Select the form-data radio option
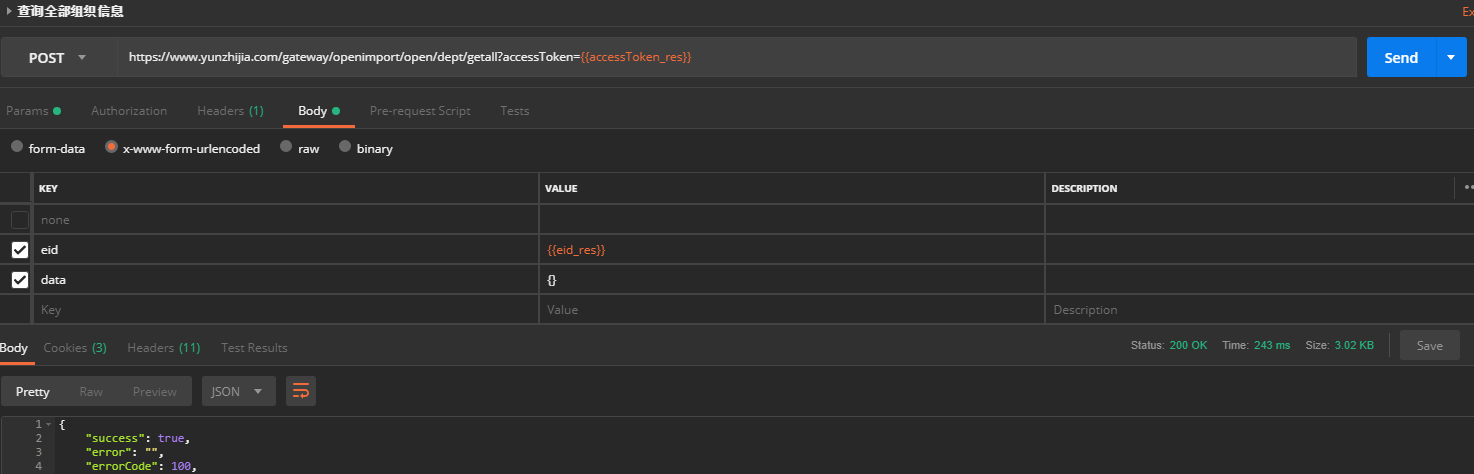The height and width of the screenshot is (474, 1474). coord(17,147)
